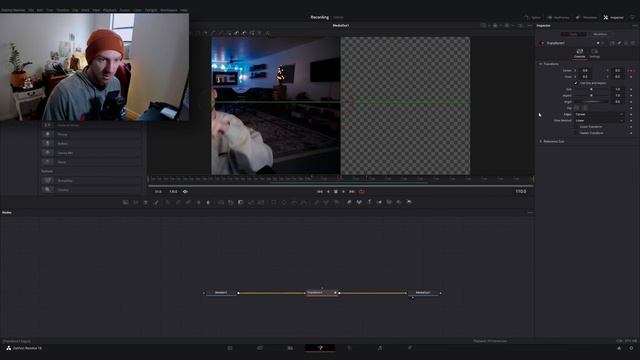Add a Rectangle mask from toolbar
This screenshot has width=640, height=360.
273,202
